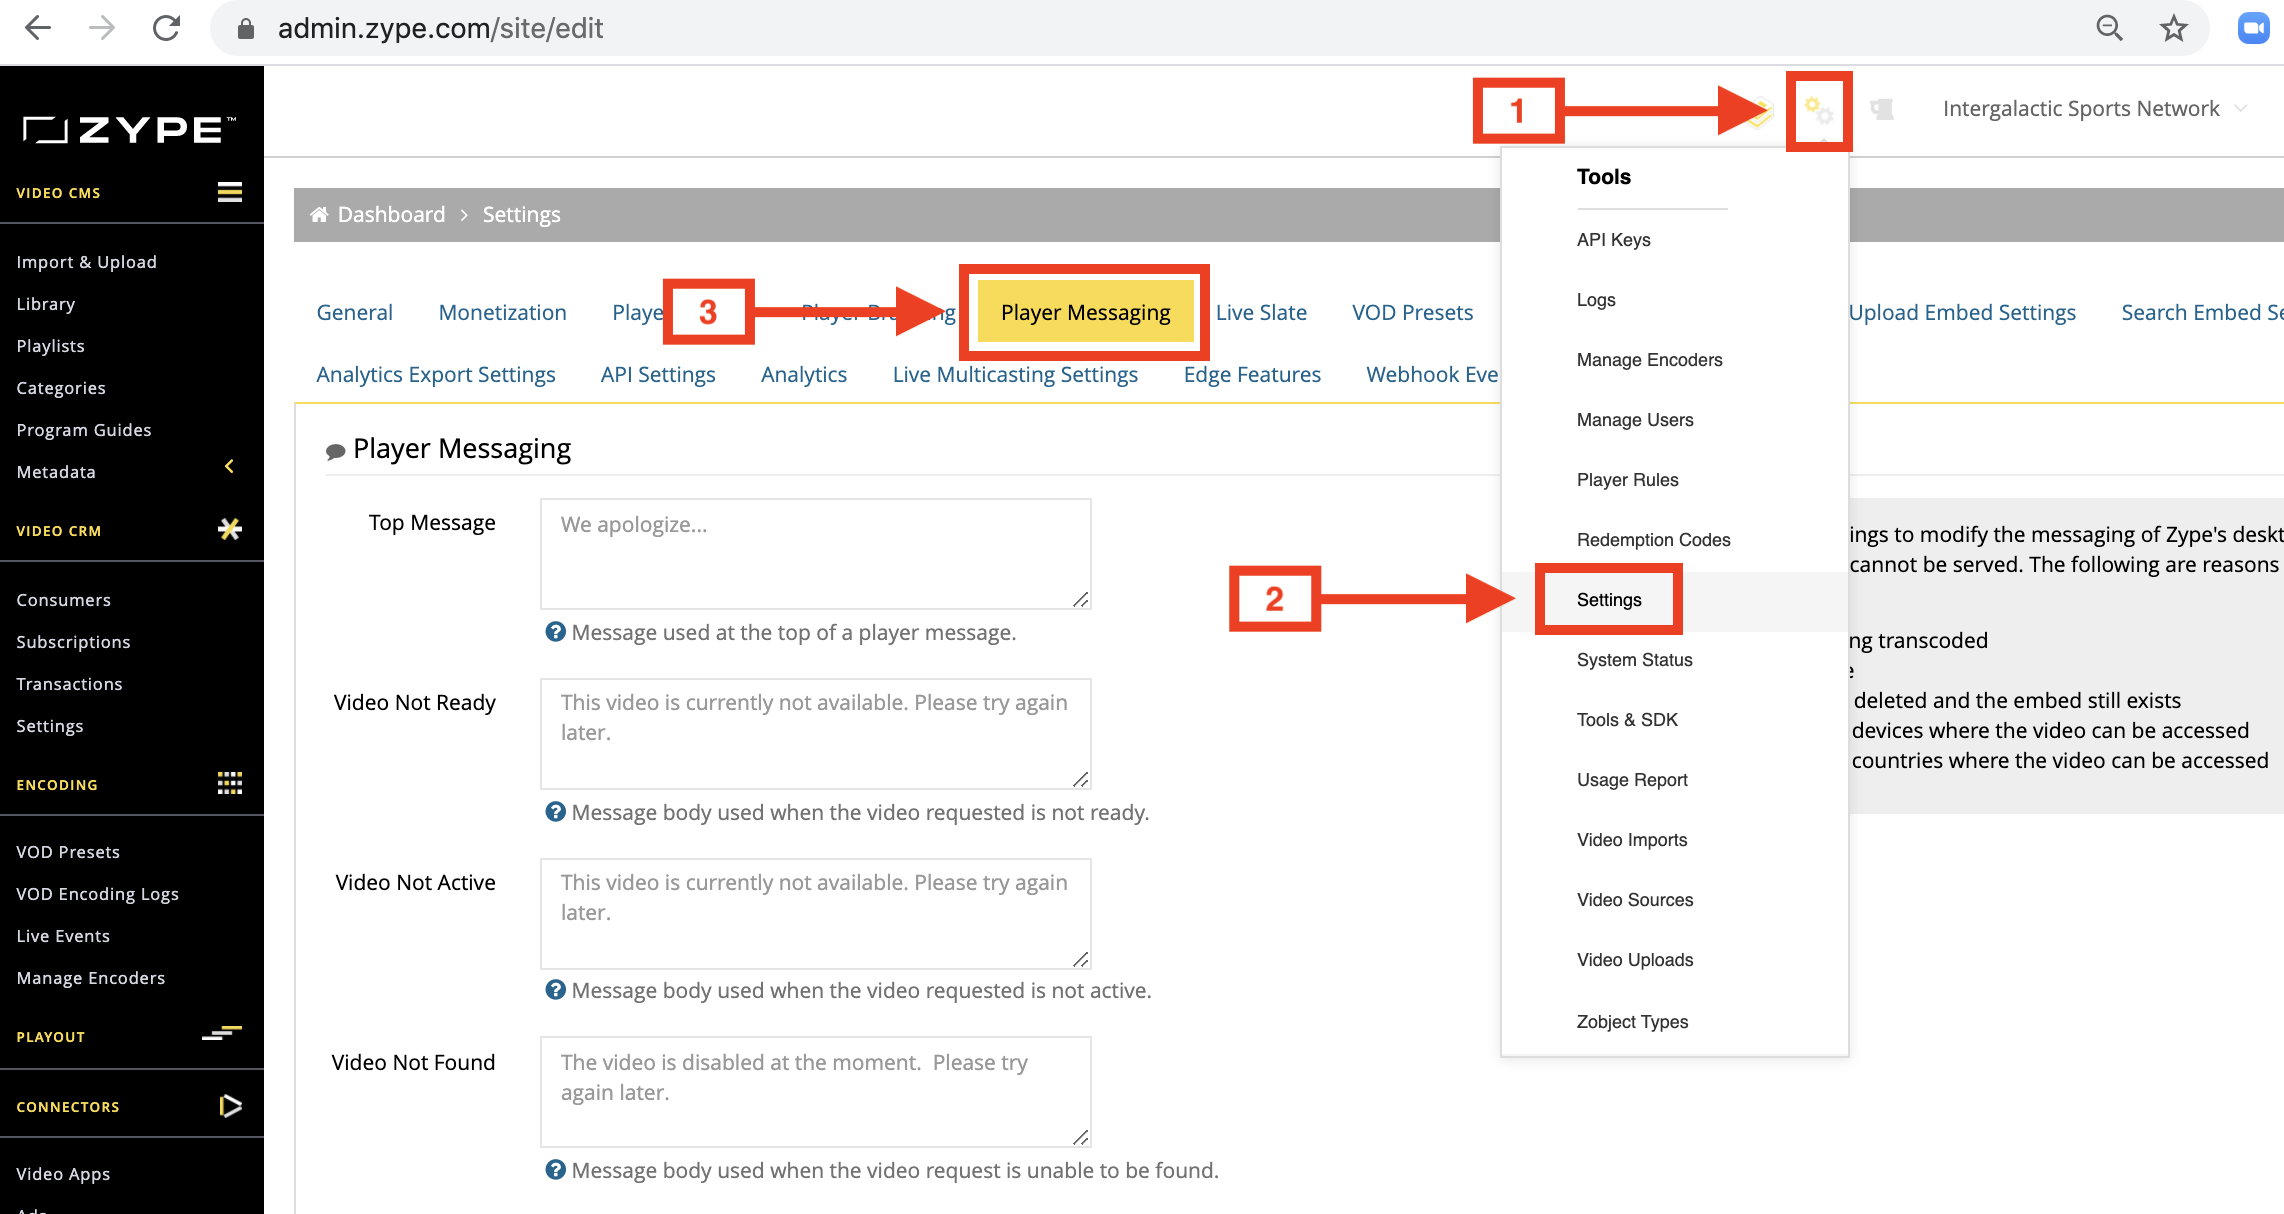
Task: Open System Status from Tools menu
Action: click(1634, 659)
